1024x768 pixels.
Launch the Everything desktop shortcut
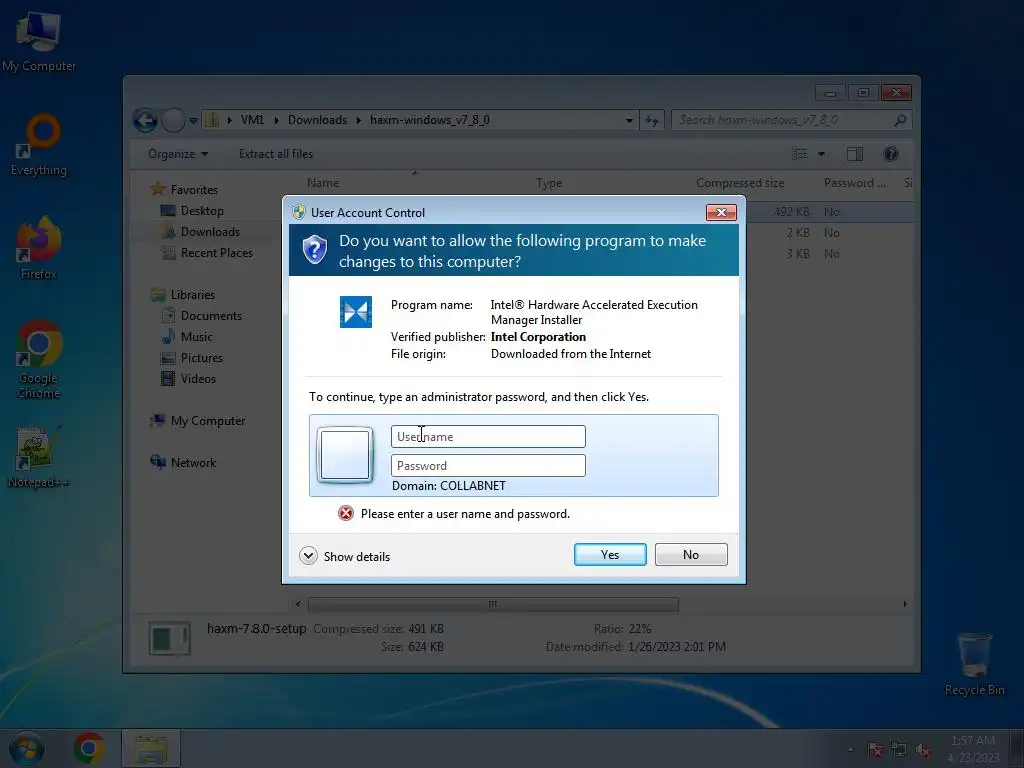39,145
